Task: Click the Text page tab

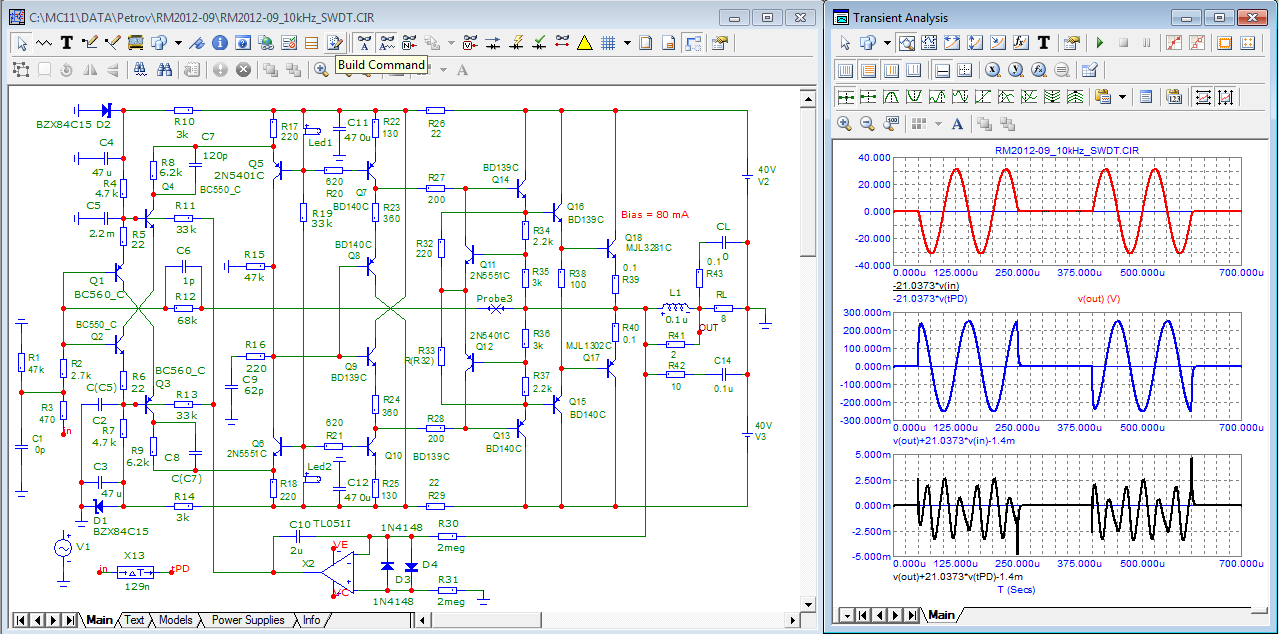Action: point(134,620)
